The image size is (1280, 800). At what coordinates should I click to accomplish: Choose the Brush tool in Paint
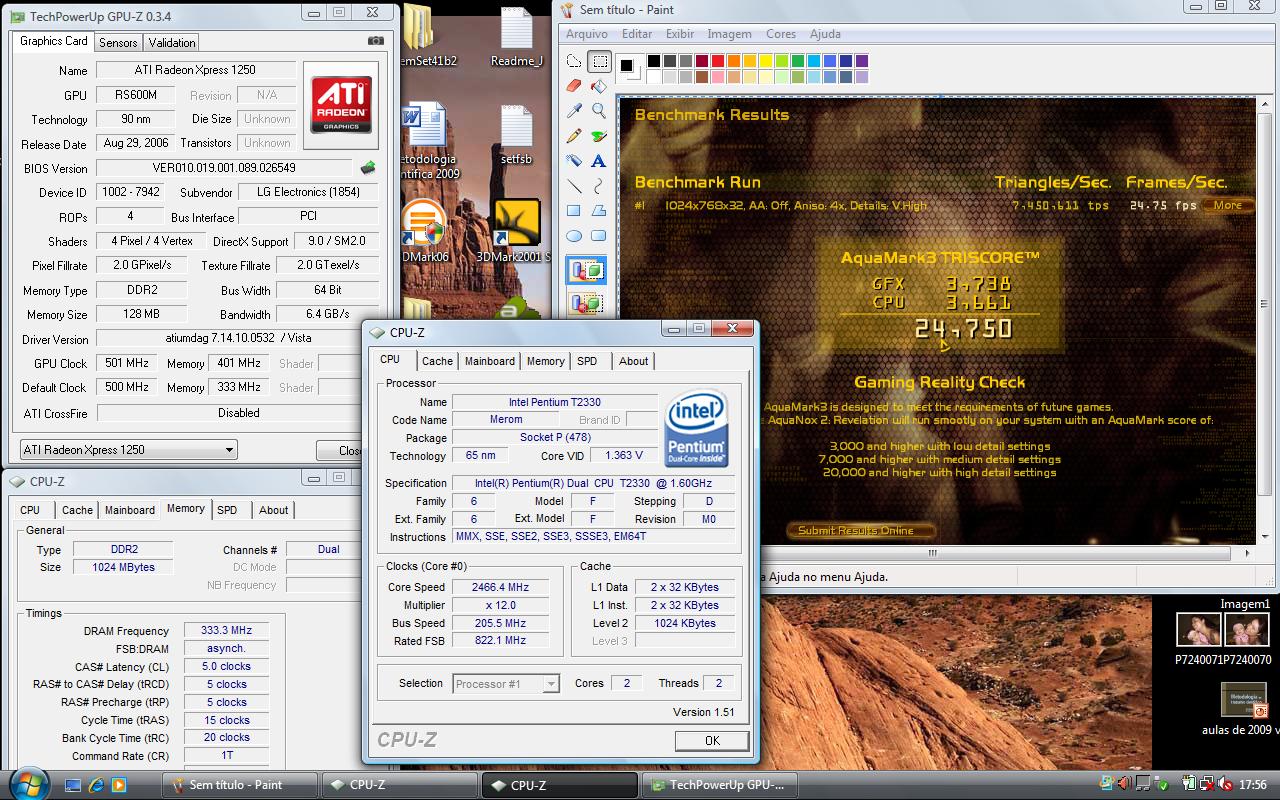pyautogui.click(x=598, y=136)
